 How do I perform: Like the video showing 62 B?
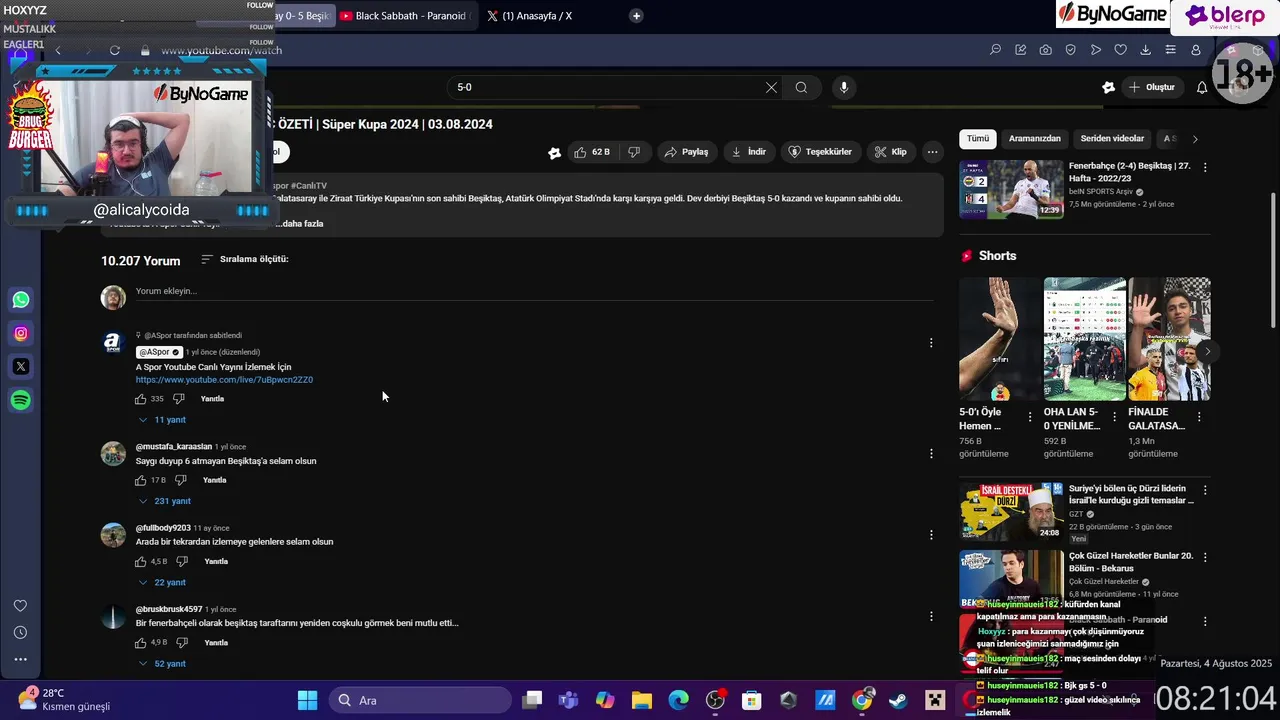click(591, 152)
